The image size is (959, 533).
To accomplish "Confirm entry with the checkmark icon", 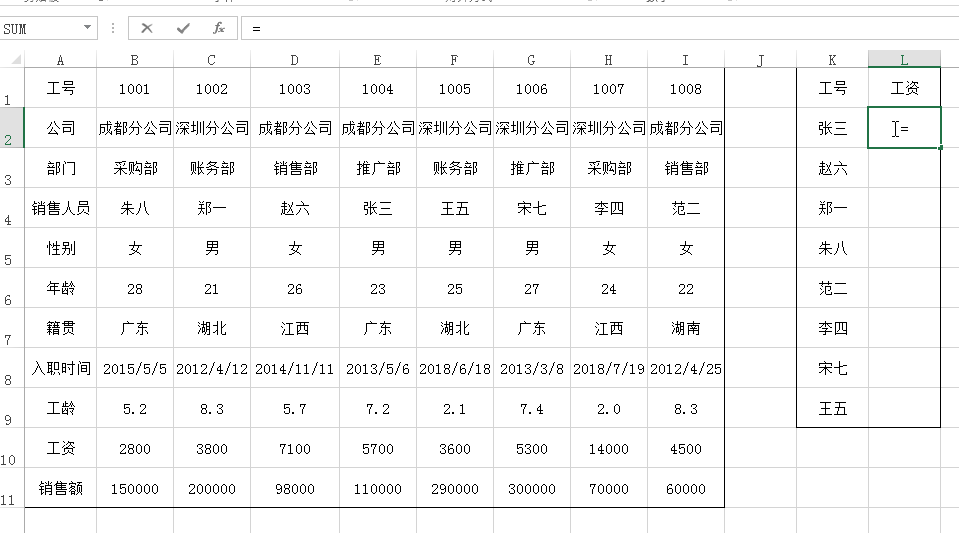I will [x=183, y=28].
